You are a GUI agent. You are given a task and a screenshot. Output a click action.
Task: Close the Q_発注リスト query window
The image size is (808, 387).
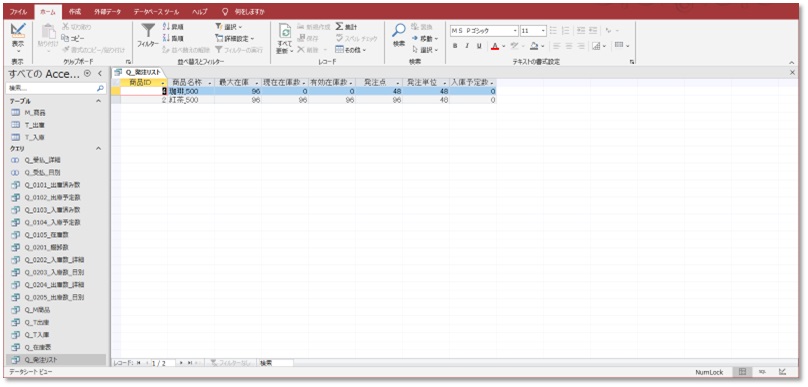pos(793,73)
